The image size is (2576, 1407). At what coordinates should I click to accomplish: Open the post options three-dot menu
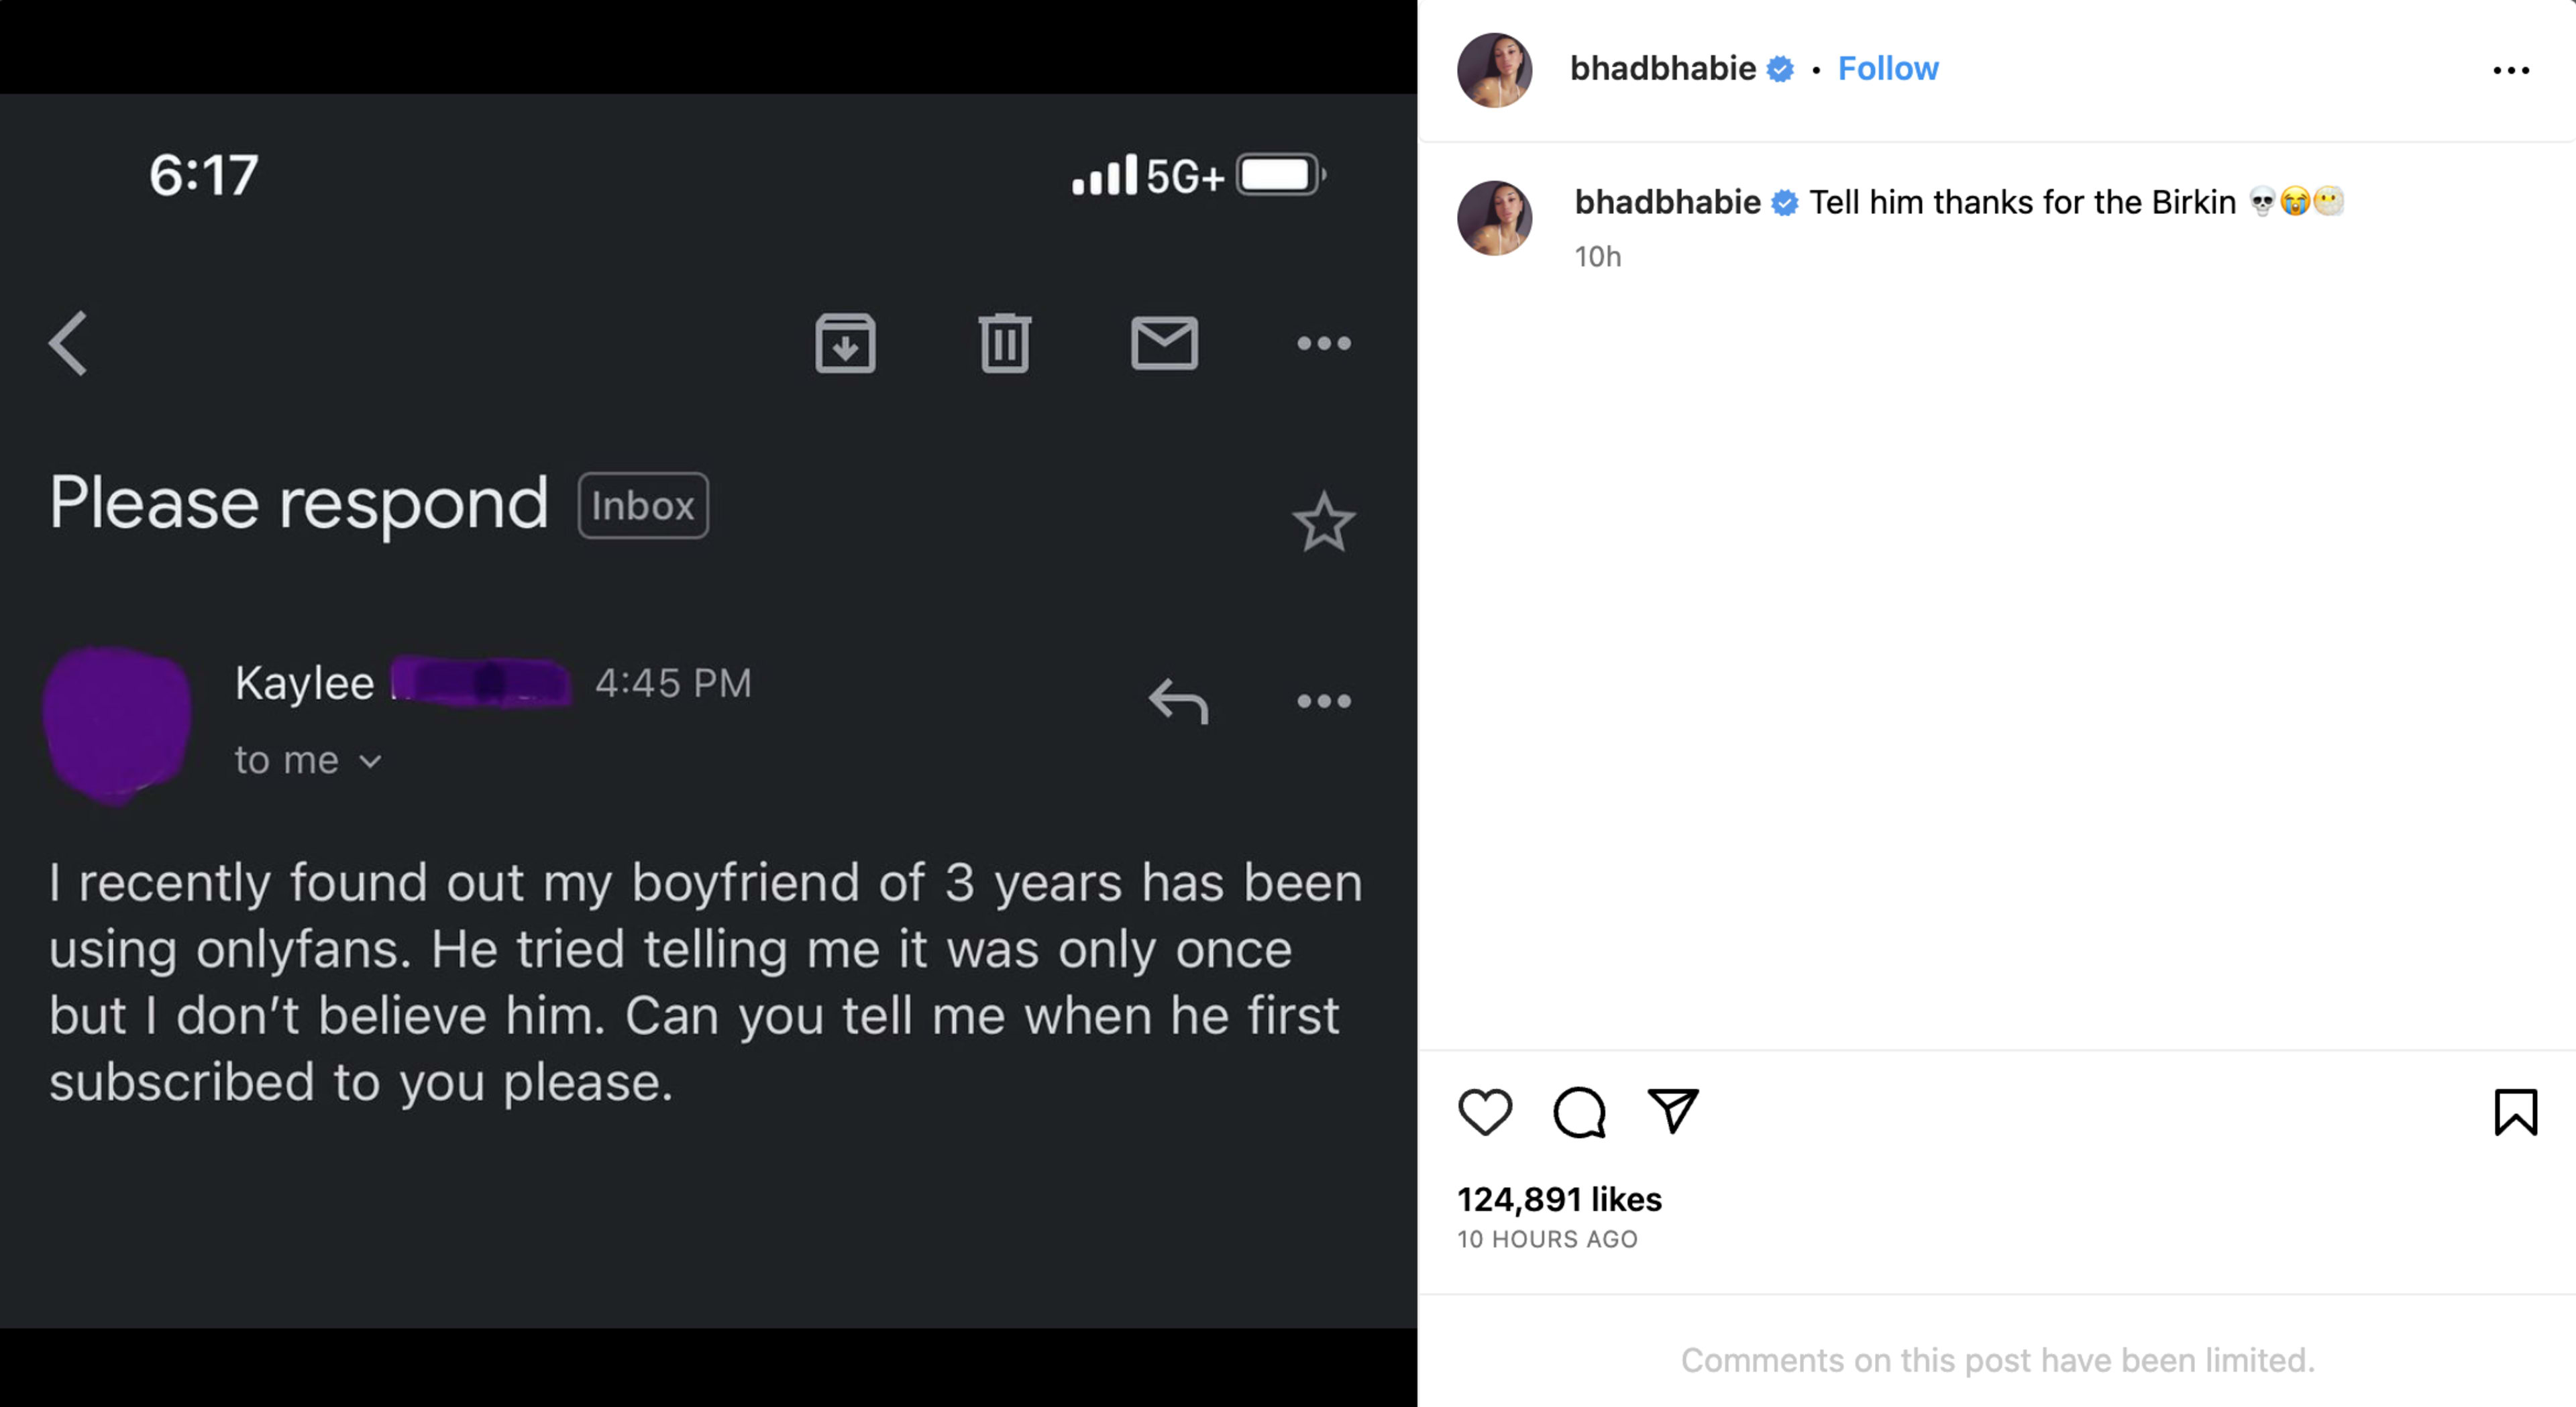point(2510,70)
